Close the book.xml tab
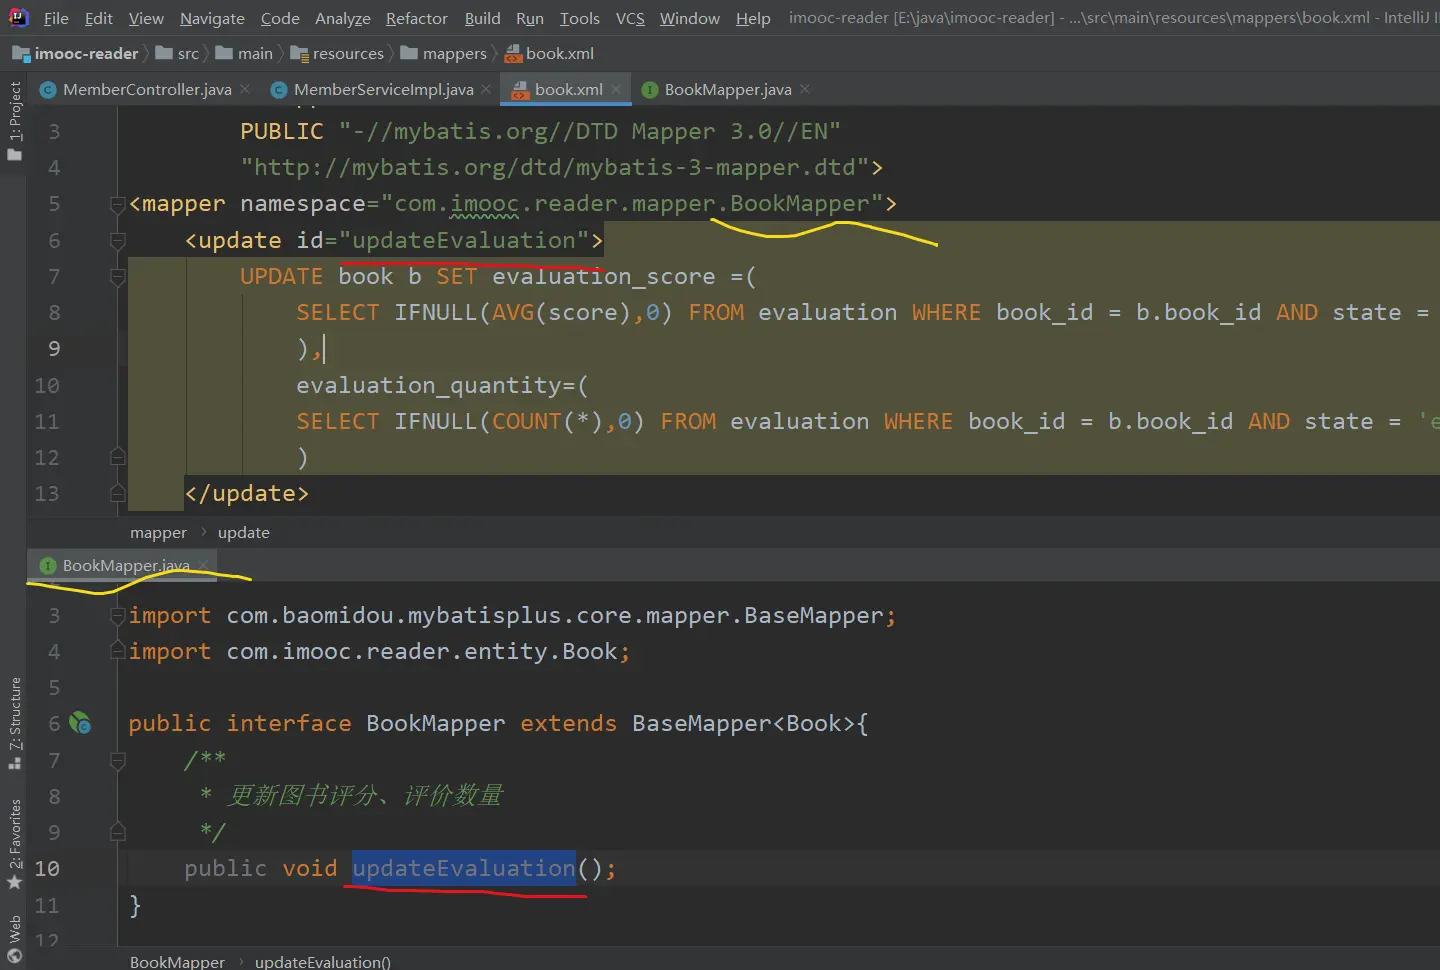The width and height of the screenshot is (1440, 970). (616, 89)
